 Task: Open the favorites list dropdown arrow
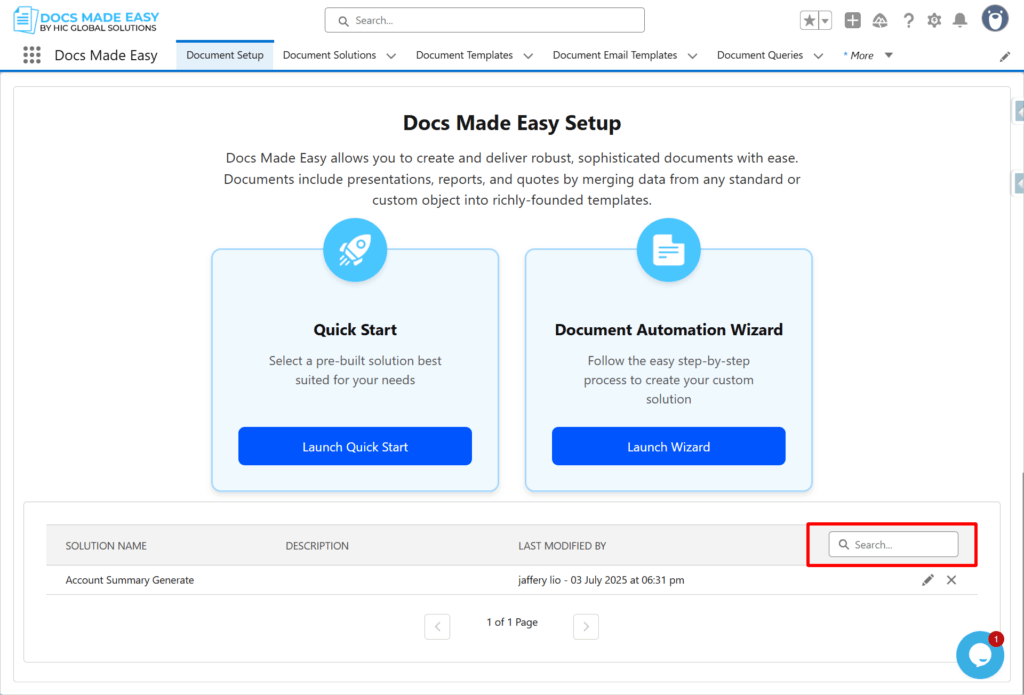[x=825, y=20]
